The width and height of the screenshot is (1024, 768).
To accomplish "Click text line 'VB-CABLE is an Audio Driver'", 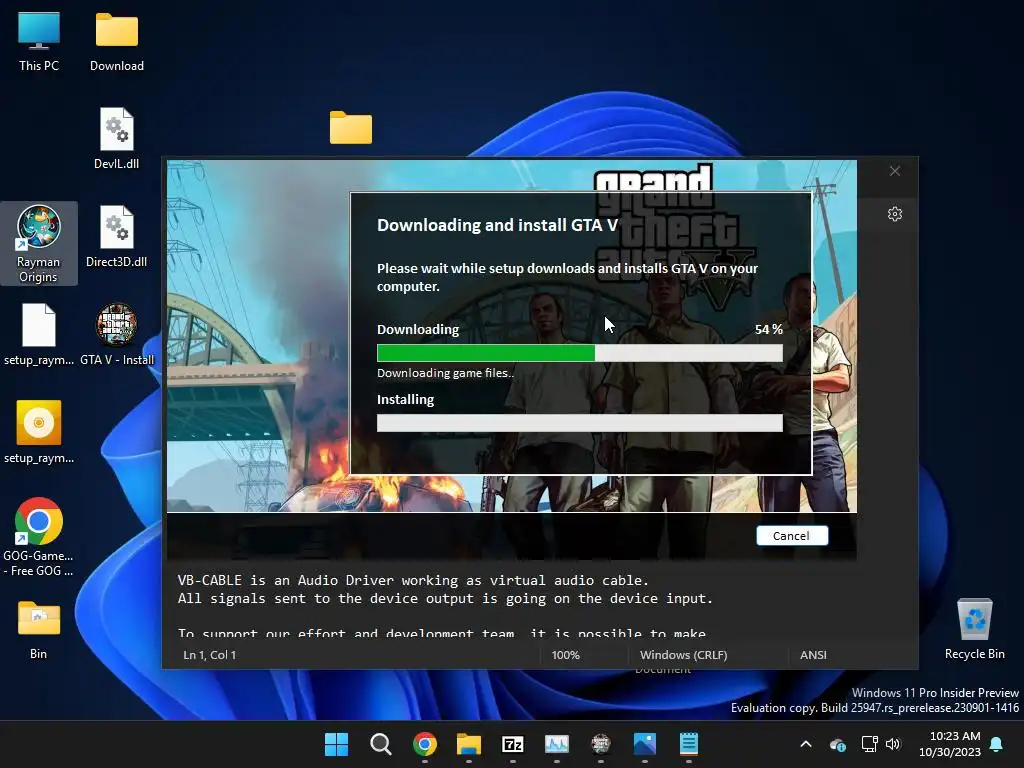I will point(413,580).
